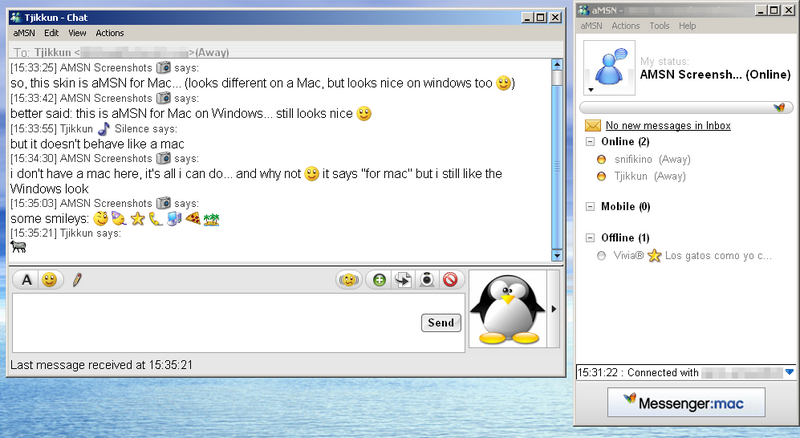Open Tools menu in aMSN contact list

[659, 26]
